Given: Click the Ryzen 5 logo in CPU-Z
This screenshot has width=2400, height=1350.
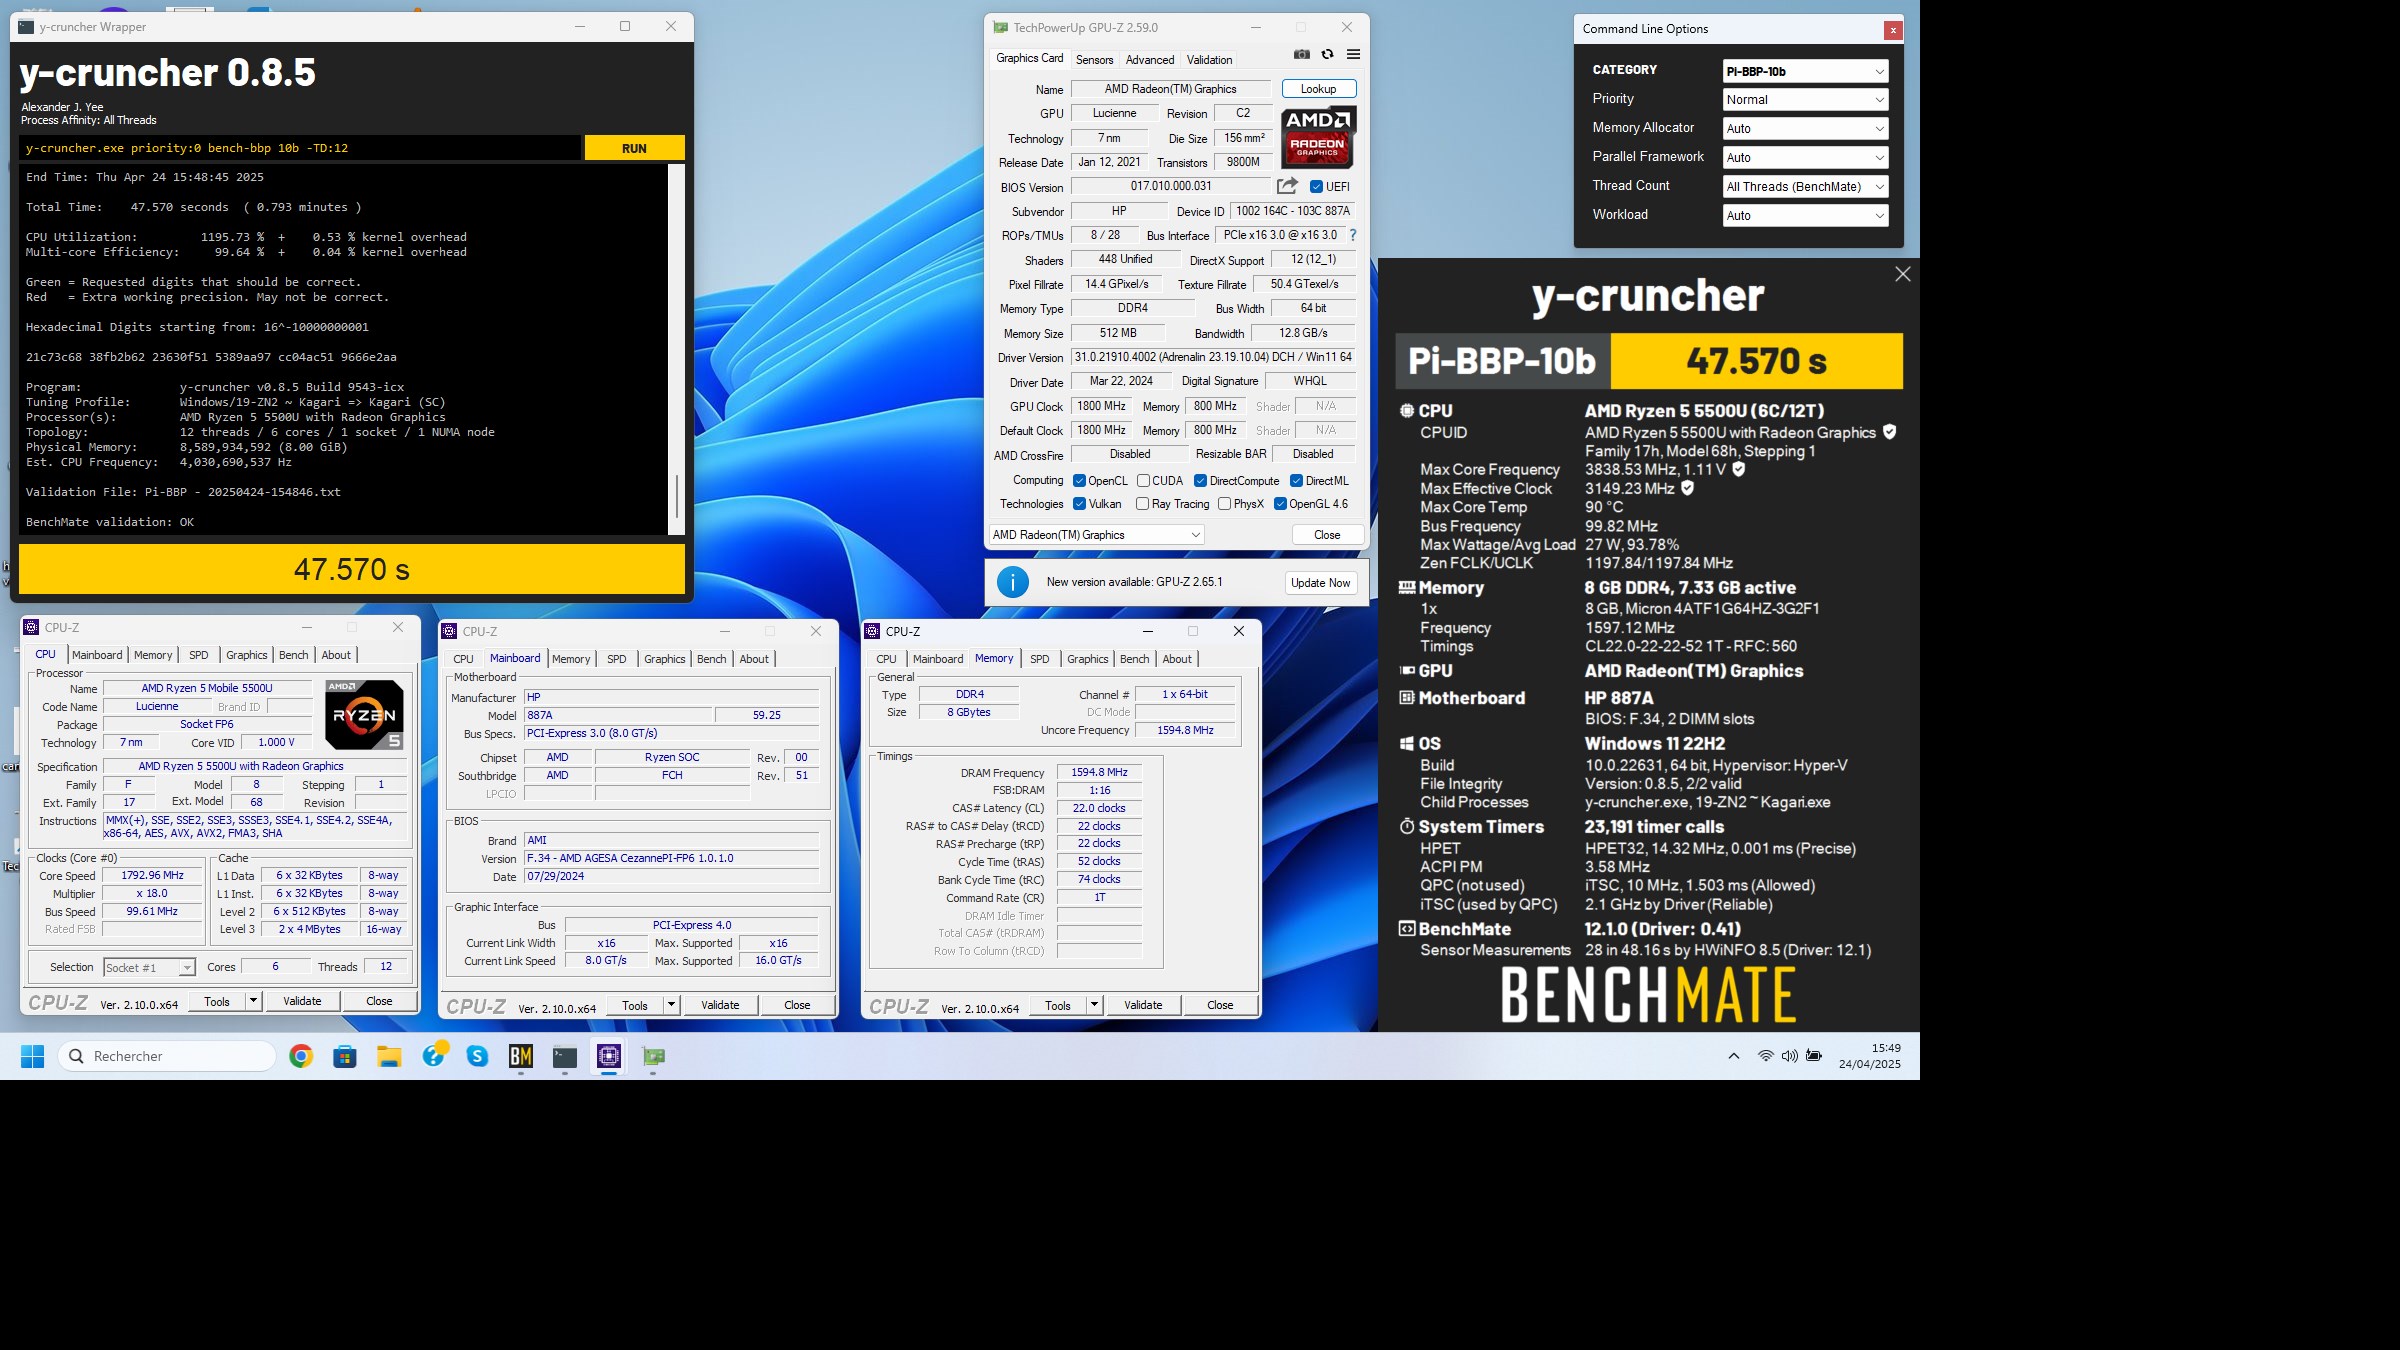Looking at the screenshot, I should [x=364, y=714].
